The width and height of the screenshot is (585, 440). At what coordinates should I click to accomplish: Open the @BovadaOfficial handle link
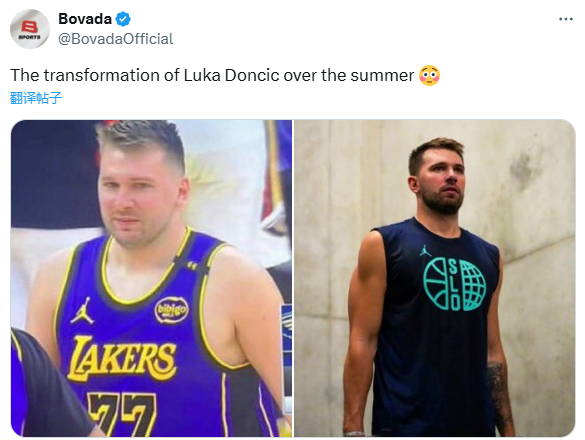click(116, 39)
